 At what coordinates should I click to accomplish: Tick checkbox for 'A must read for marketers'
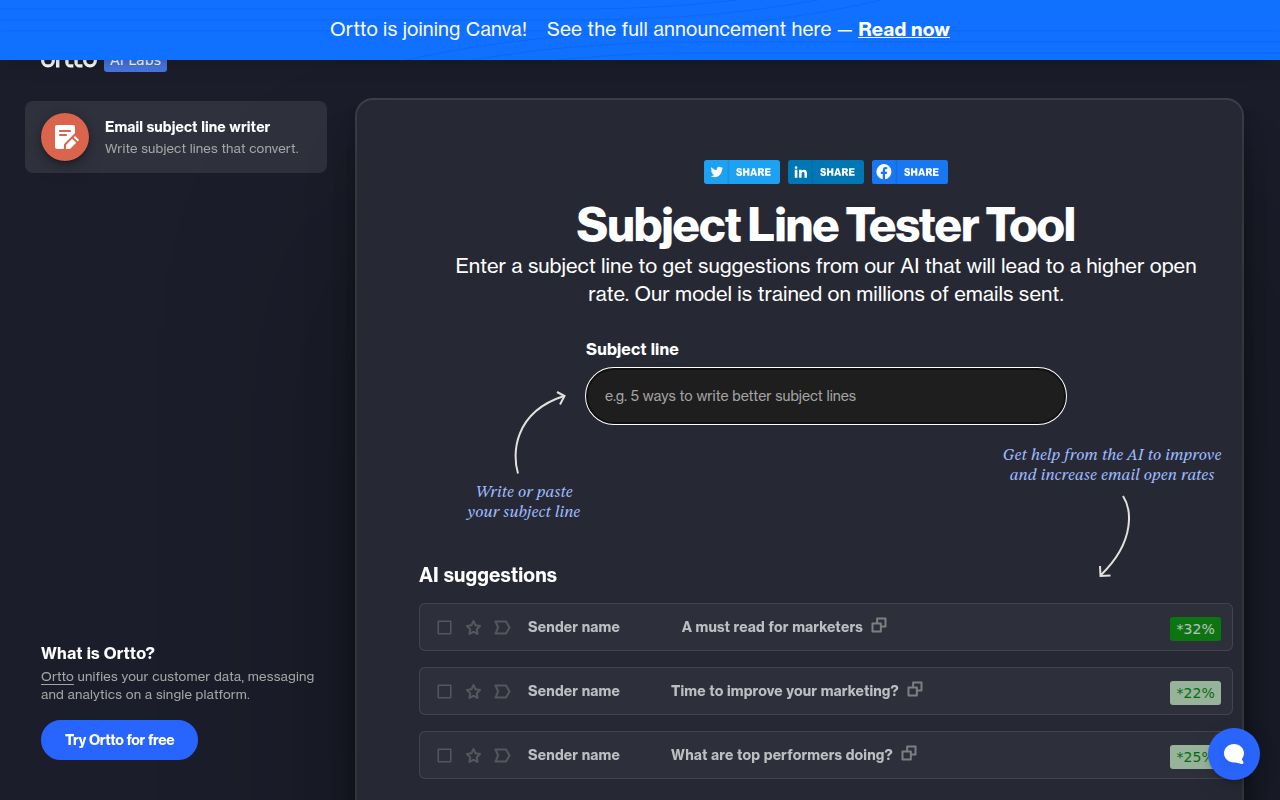pos(445,627)
